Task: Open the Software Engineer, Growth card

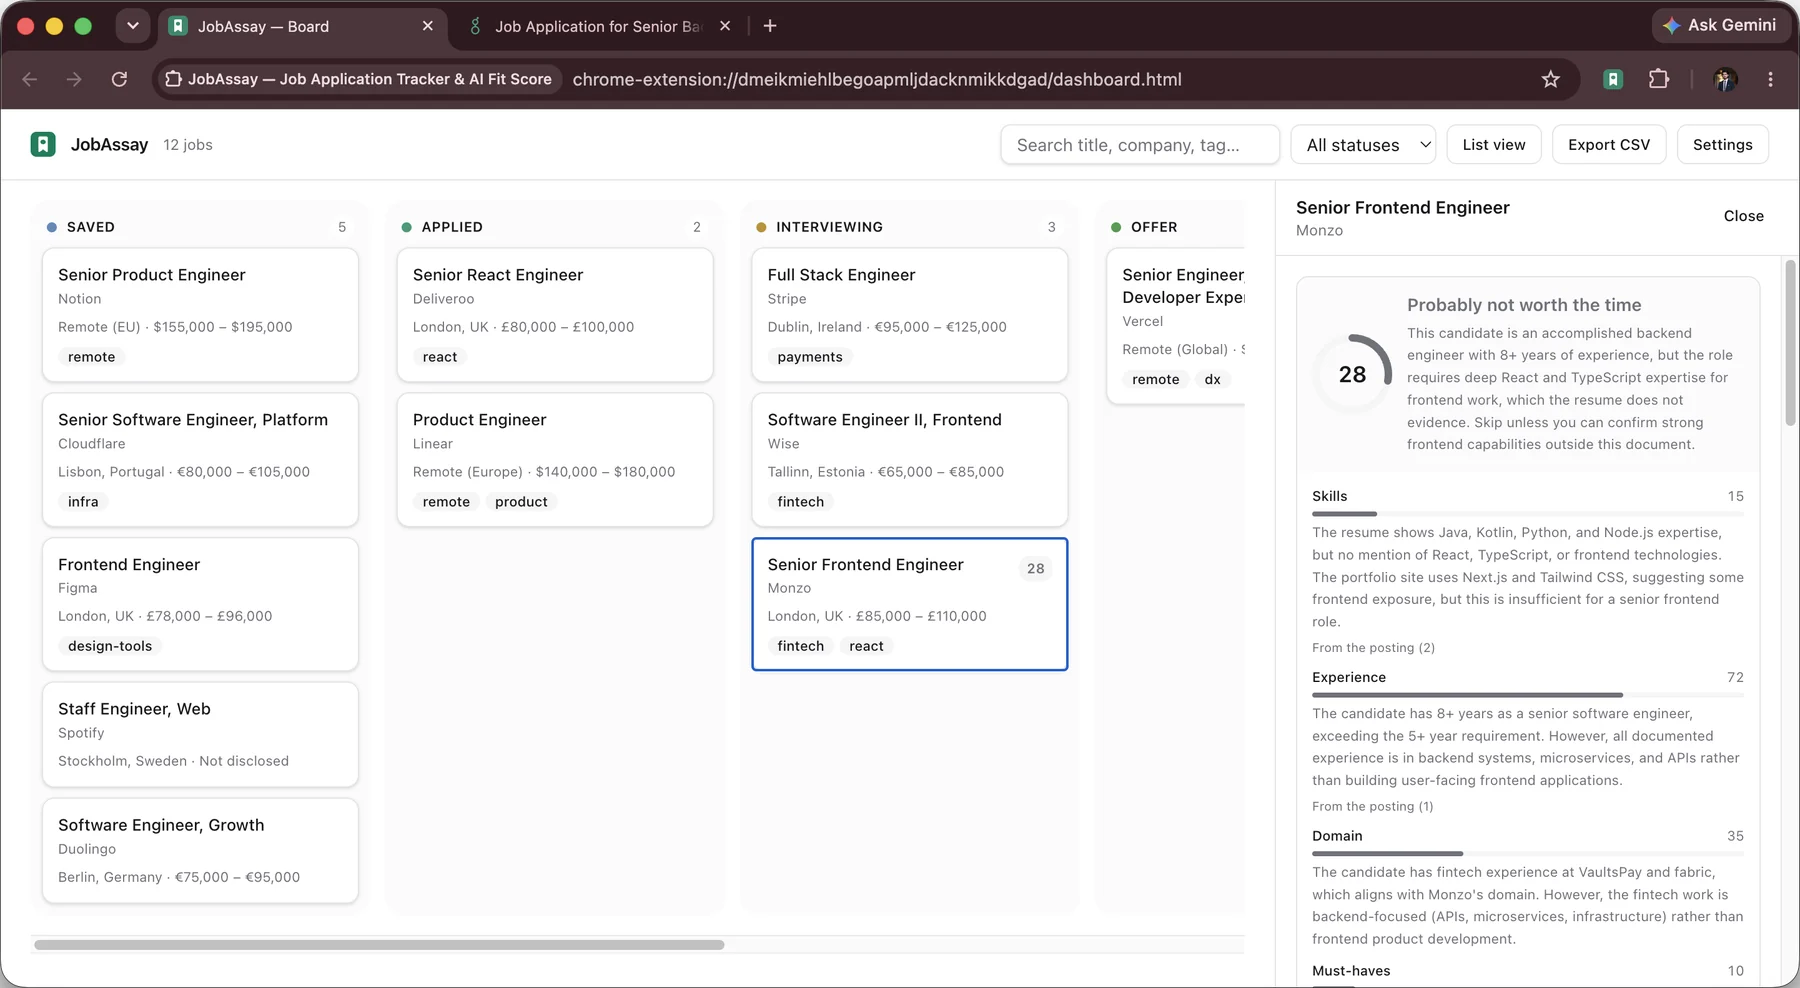Action: (x=200, y=851)
